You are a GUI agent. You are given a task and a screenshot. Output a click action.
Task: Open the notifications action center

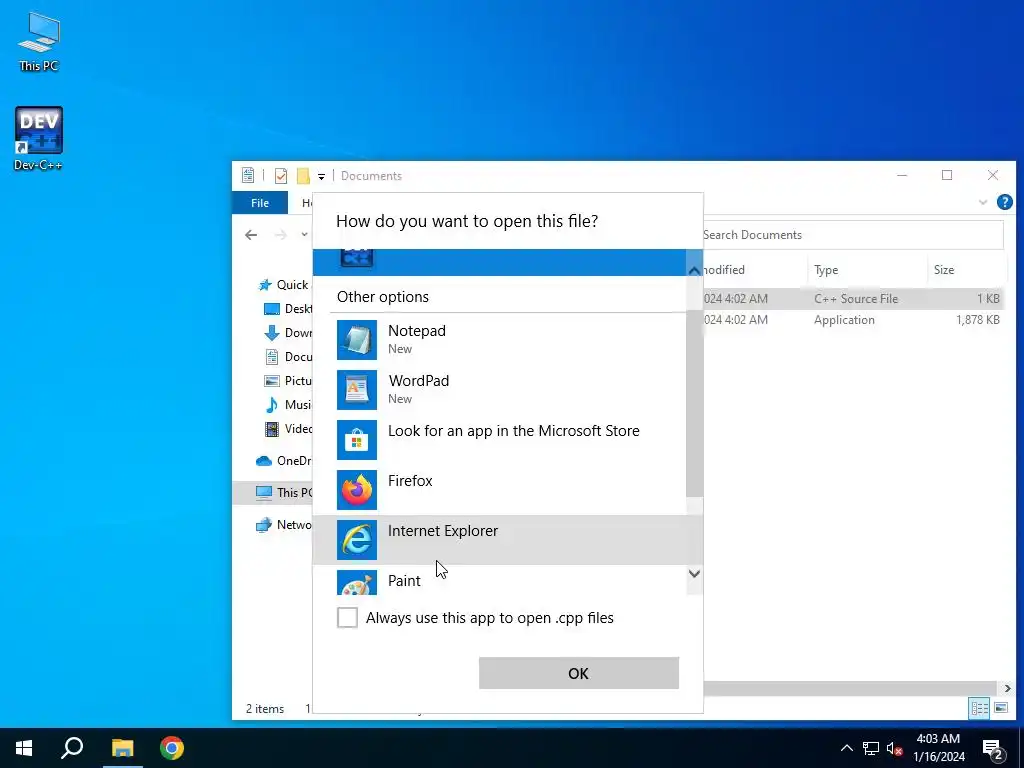point(993,749)
